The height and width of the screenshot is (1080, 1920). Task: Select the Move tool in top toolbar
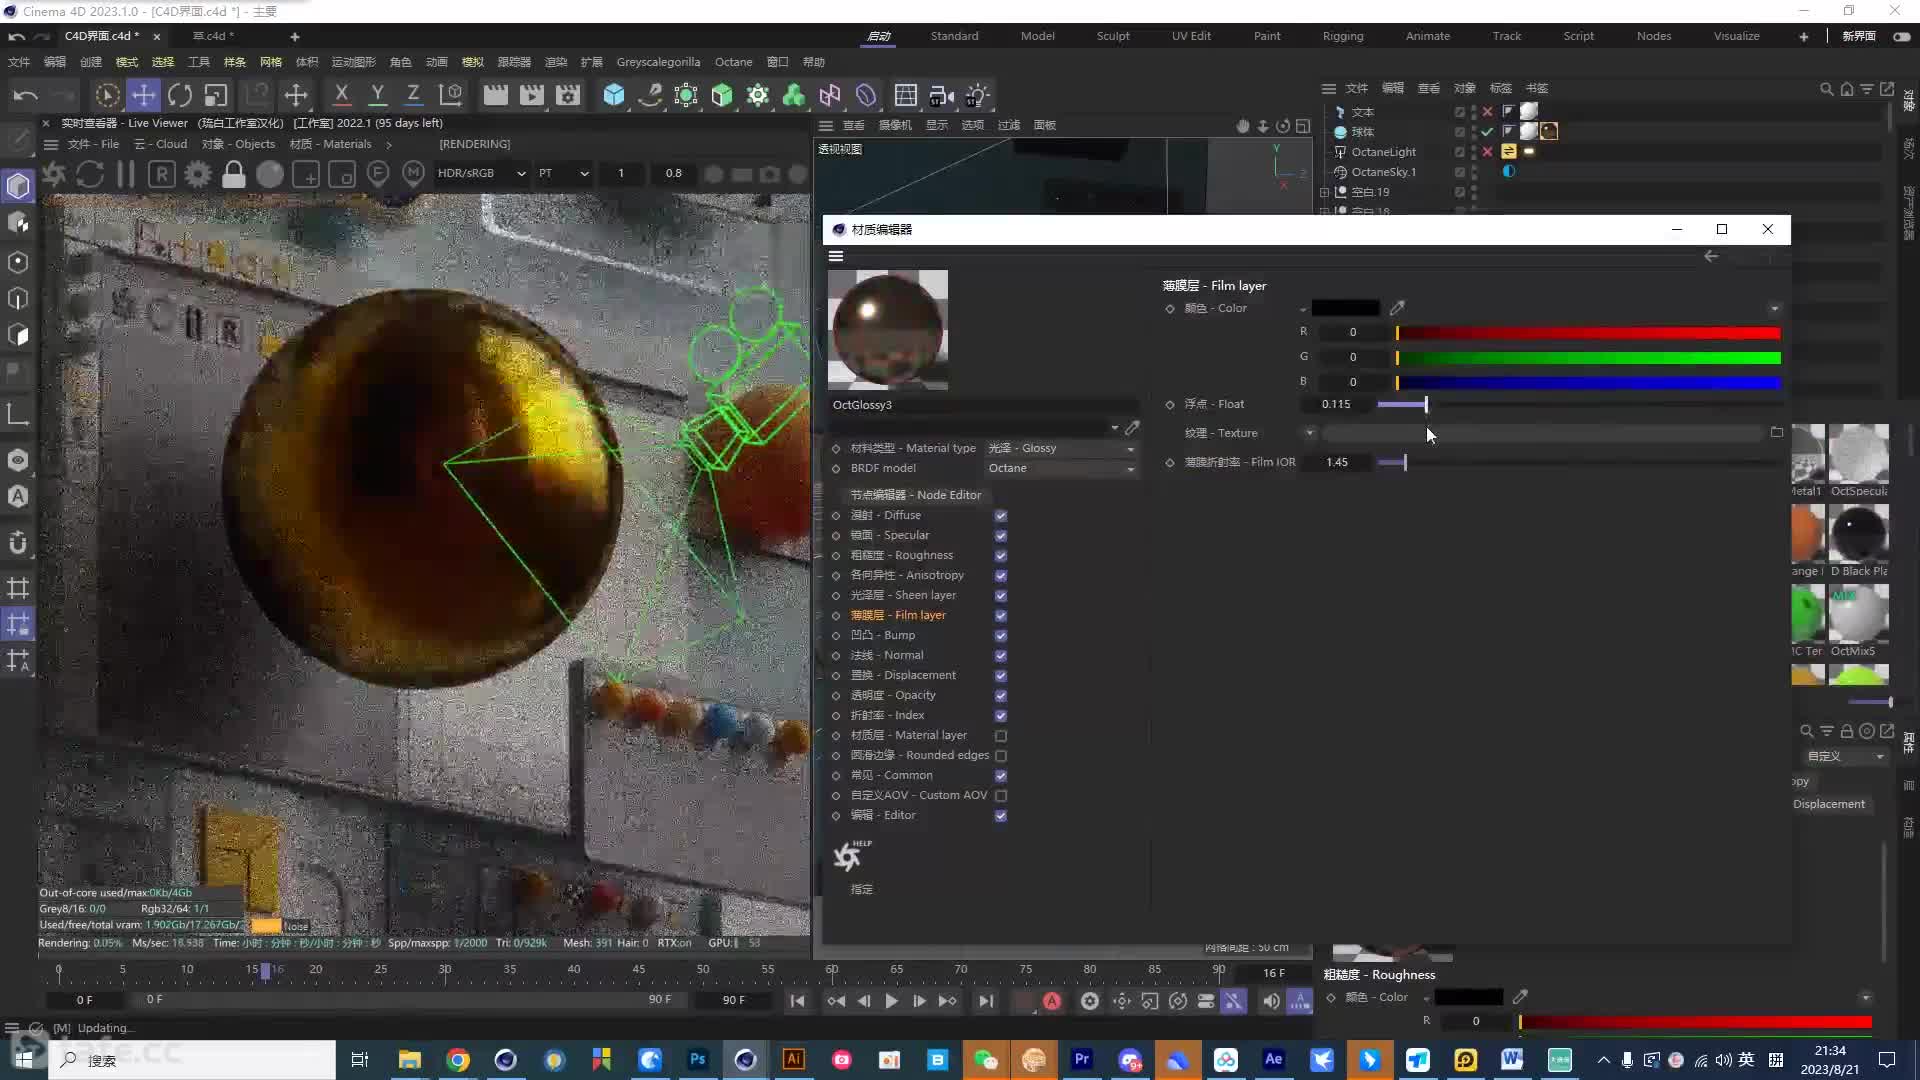(144, 95)
